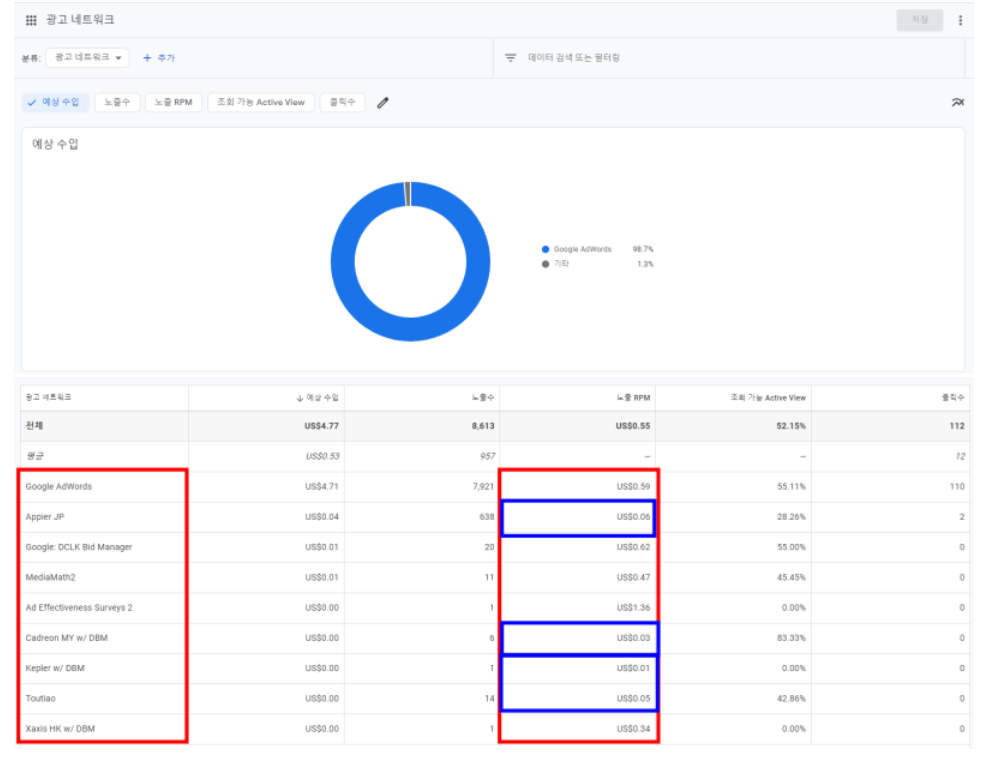Viewport: 990px width, 759px height.
Task: Open the three-dot more options menu
Action: pos(960,20)
